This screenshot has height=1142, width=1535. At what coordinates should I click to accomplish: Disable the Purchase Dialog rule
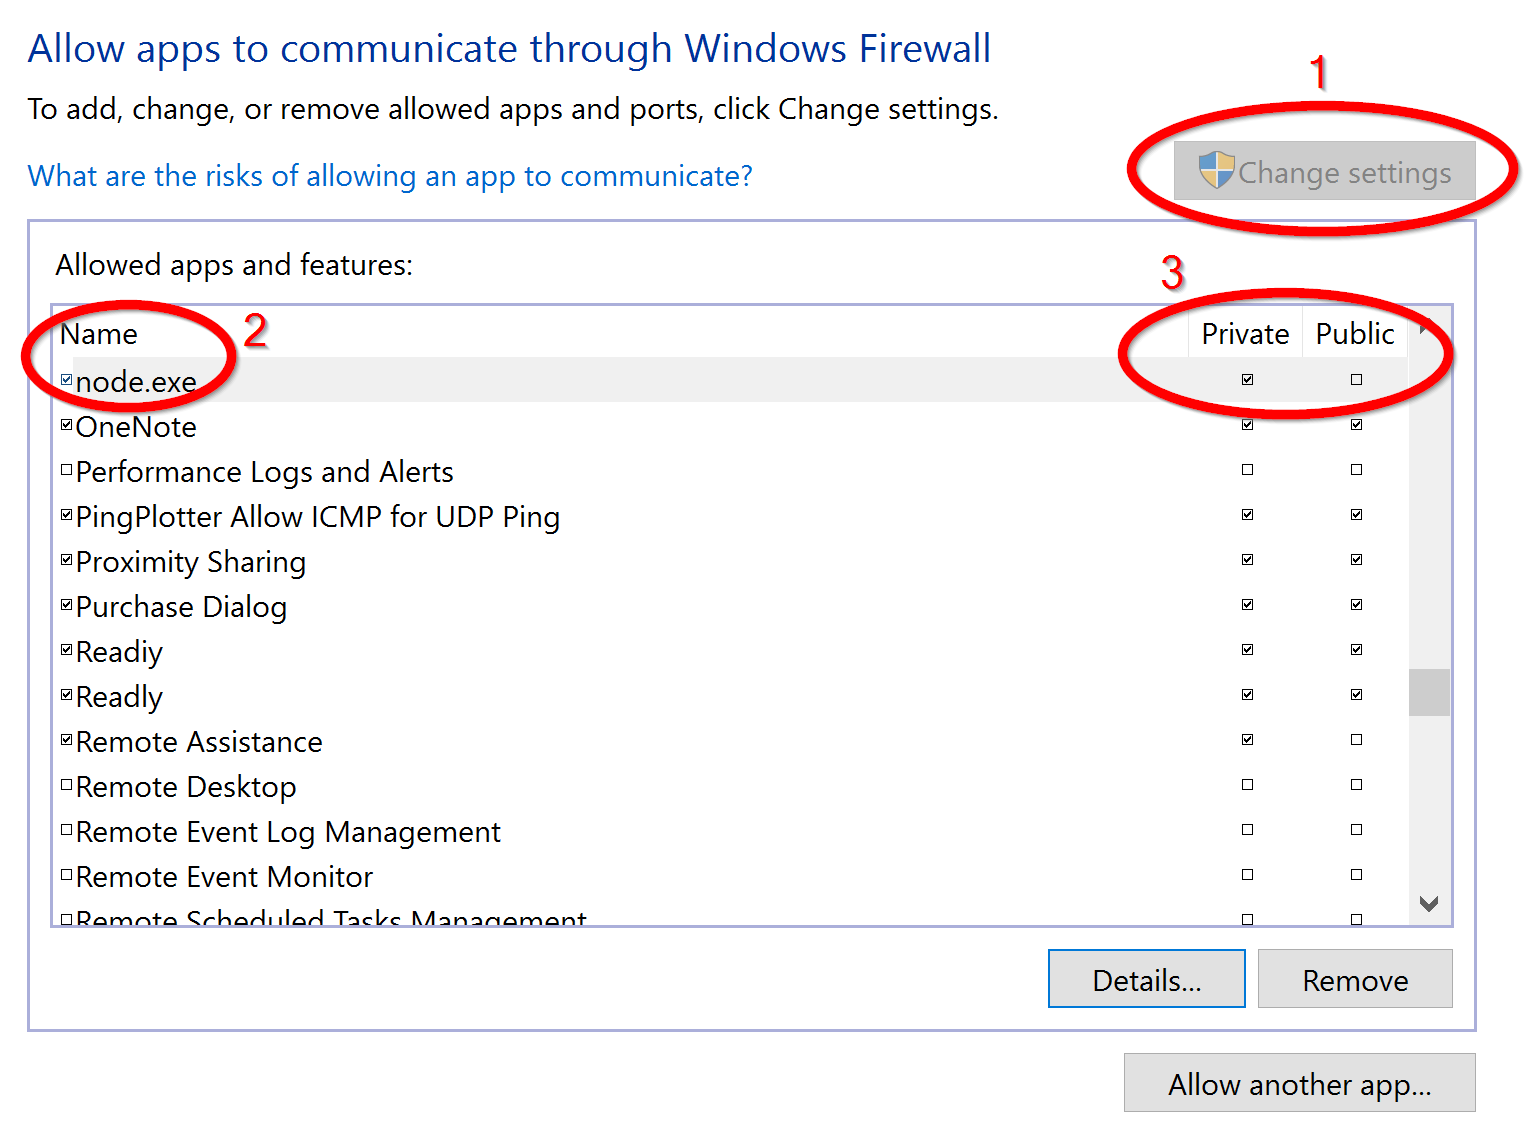coord(66,603)
